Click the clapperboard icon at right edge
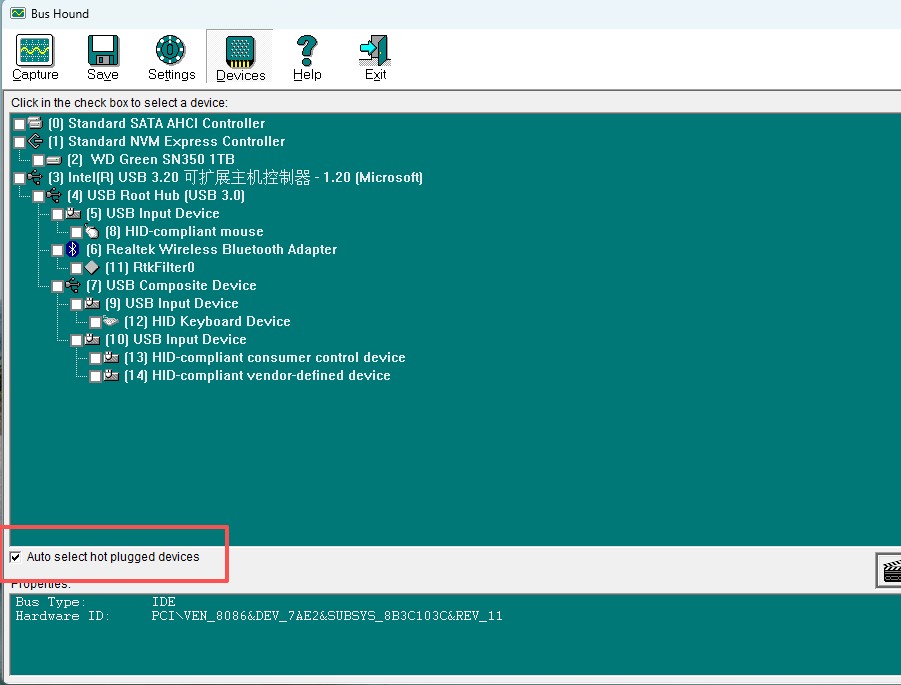The height and width of the screenshot is (685, 901). (x=889, y=571)
